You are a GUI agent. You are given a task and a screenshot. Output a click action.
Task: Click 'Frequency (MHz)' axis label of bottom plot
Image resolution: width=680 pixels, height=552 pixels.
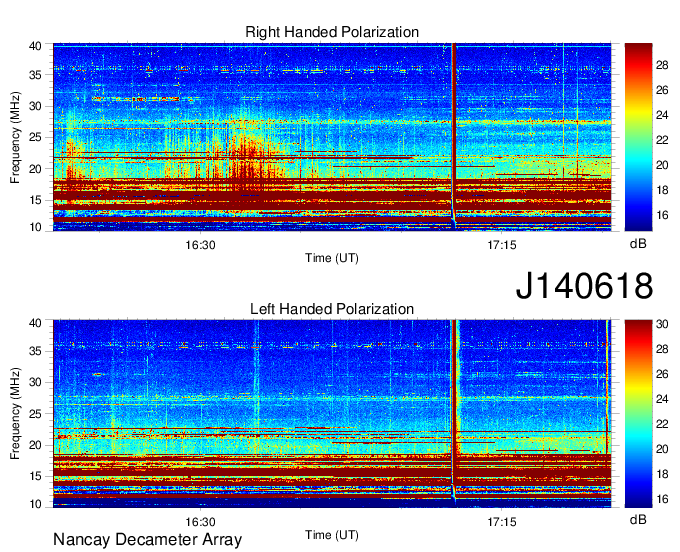coord(15,414)
